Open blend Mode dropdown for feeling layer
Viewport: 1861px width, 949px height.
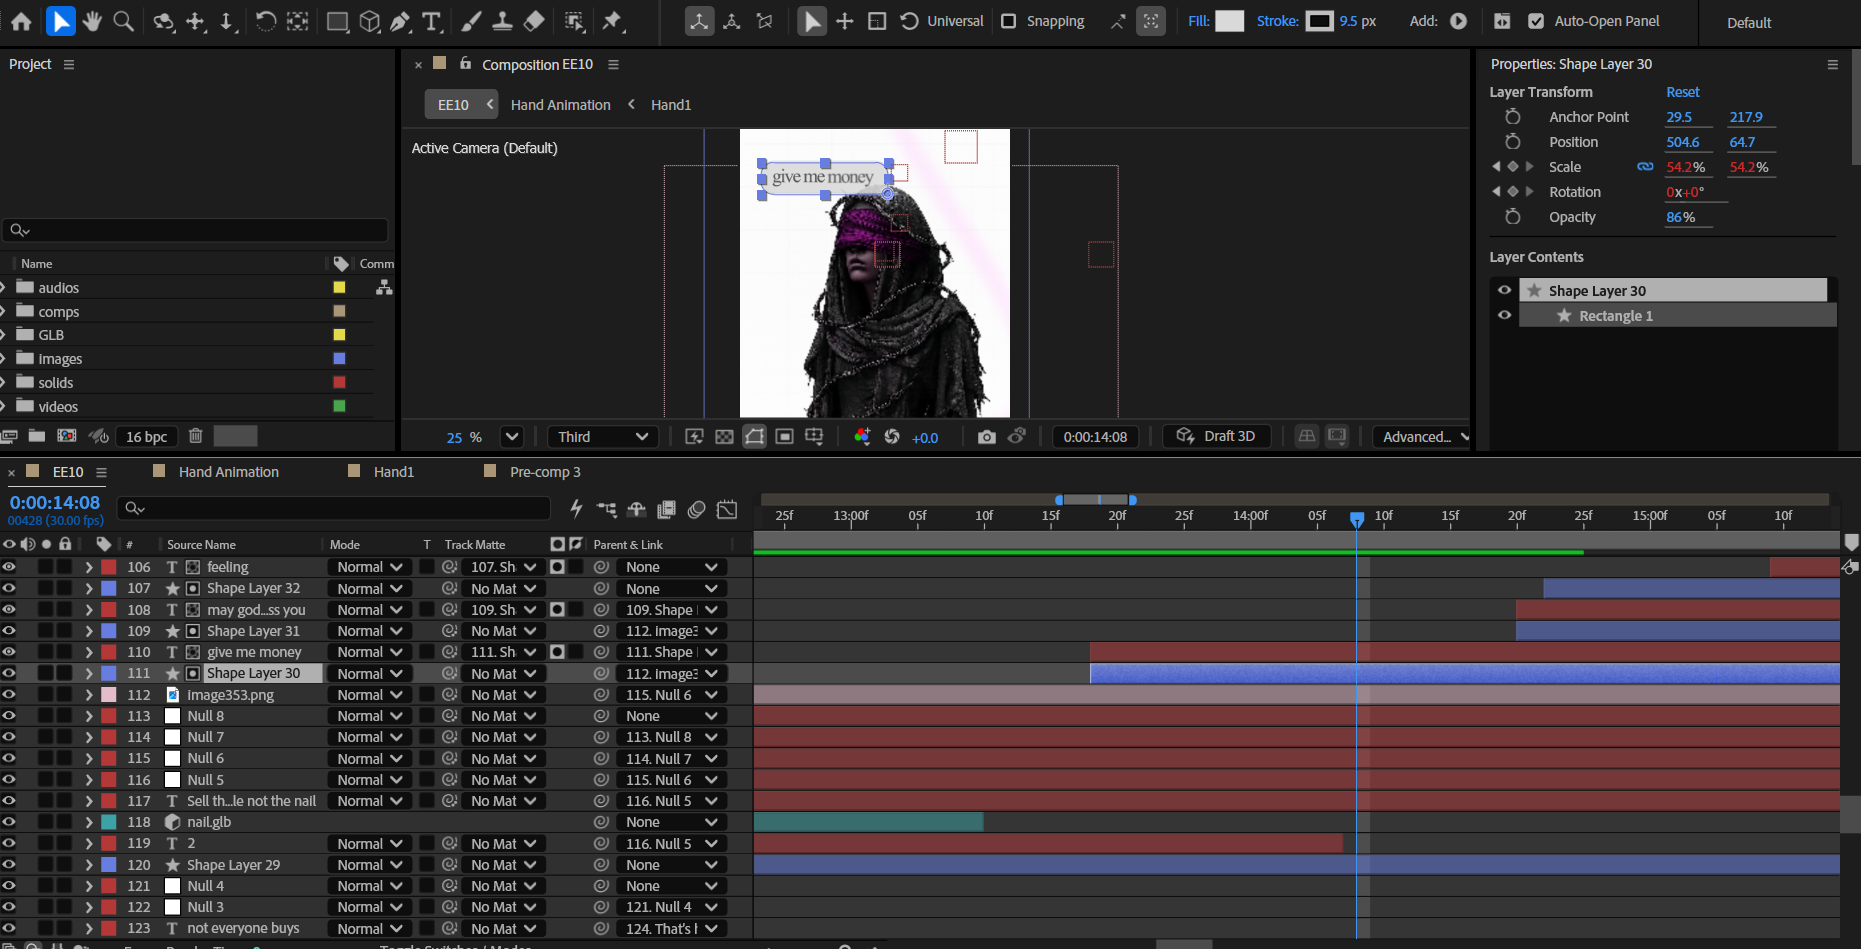pos(369,567)
